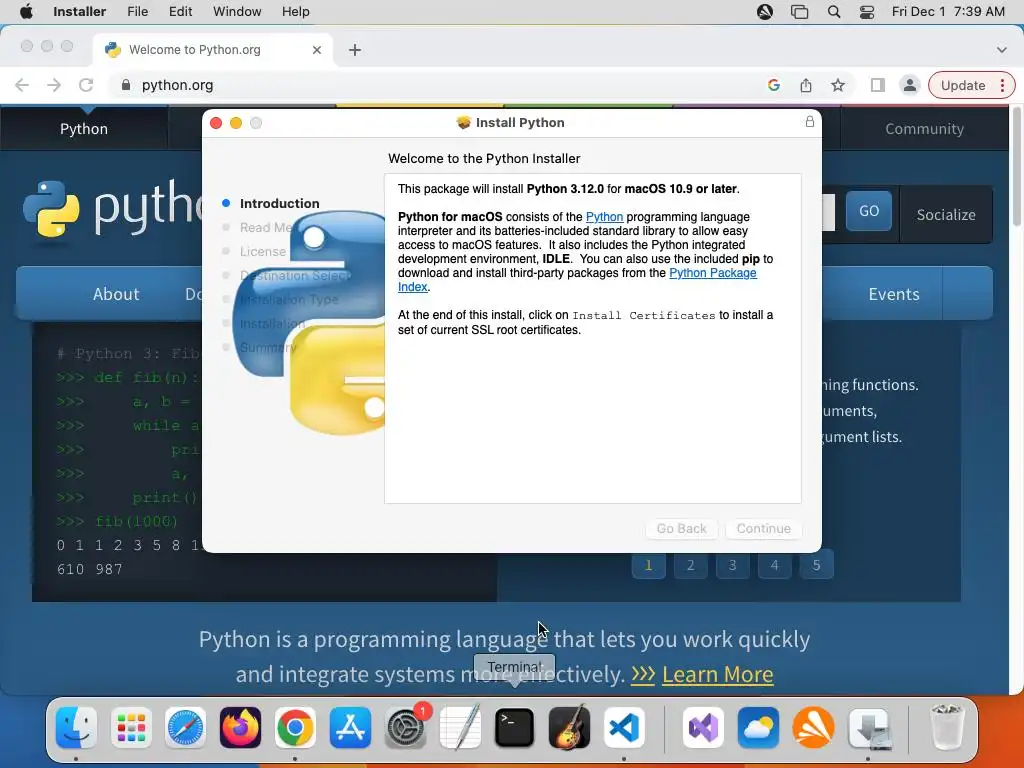Viewport: 1024px width, 768px height.
Task: Click the window-stack icon in the menu bar
Action: (799, 12)
